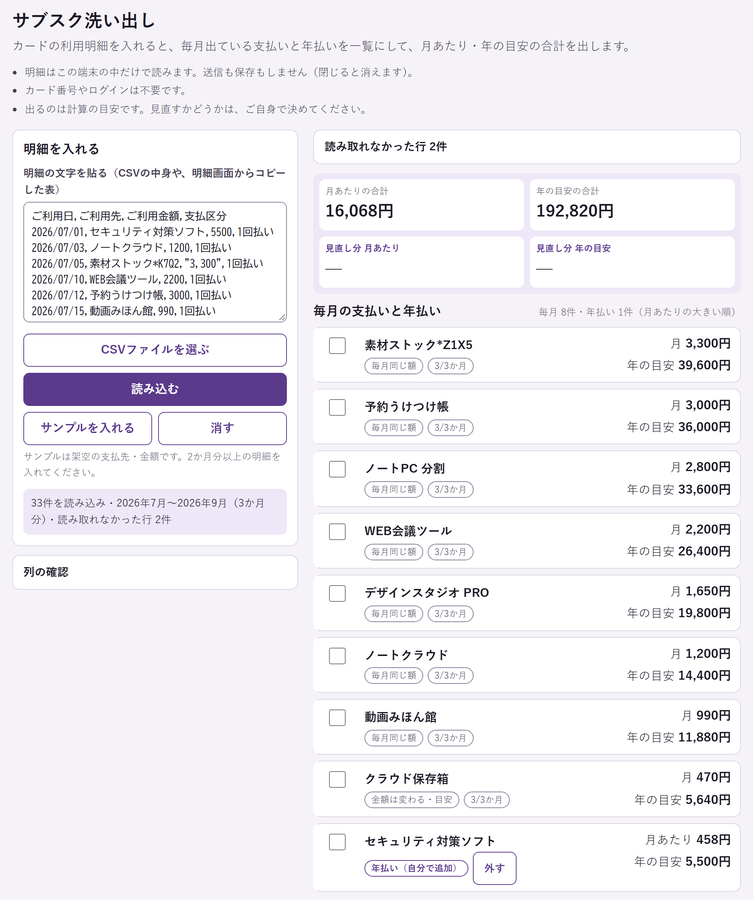Click the 消す button
Image resolution: width=753 pixels, height=900 pixels.
coord(222,428)
